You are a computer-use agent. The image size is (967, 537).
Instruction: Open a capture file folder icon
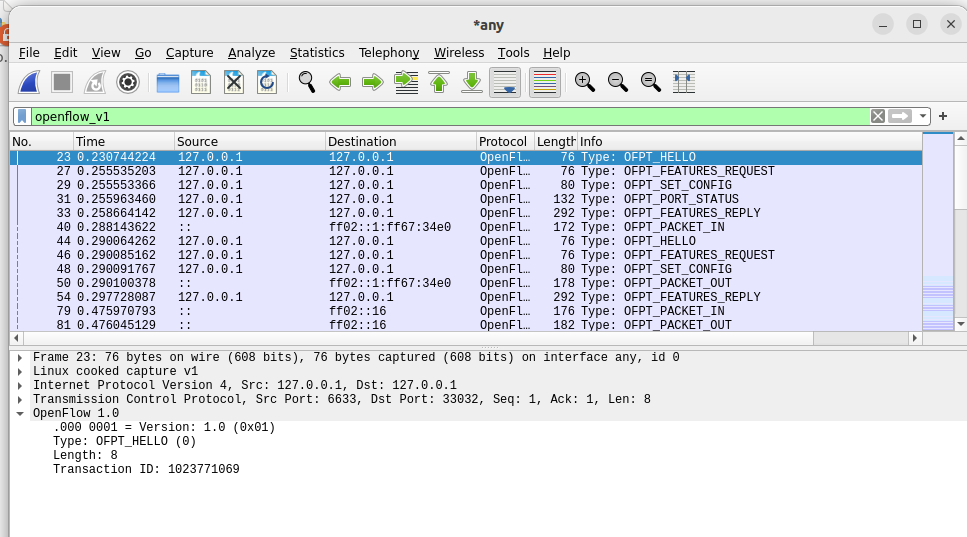click(168, 82)
